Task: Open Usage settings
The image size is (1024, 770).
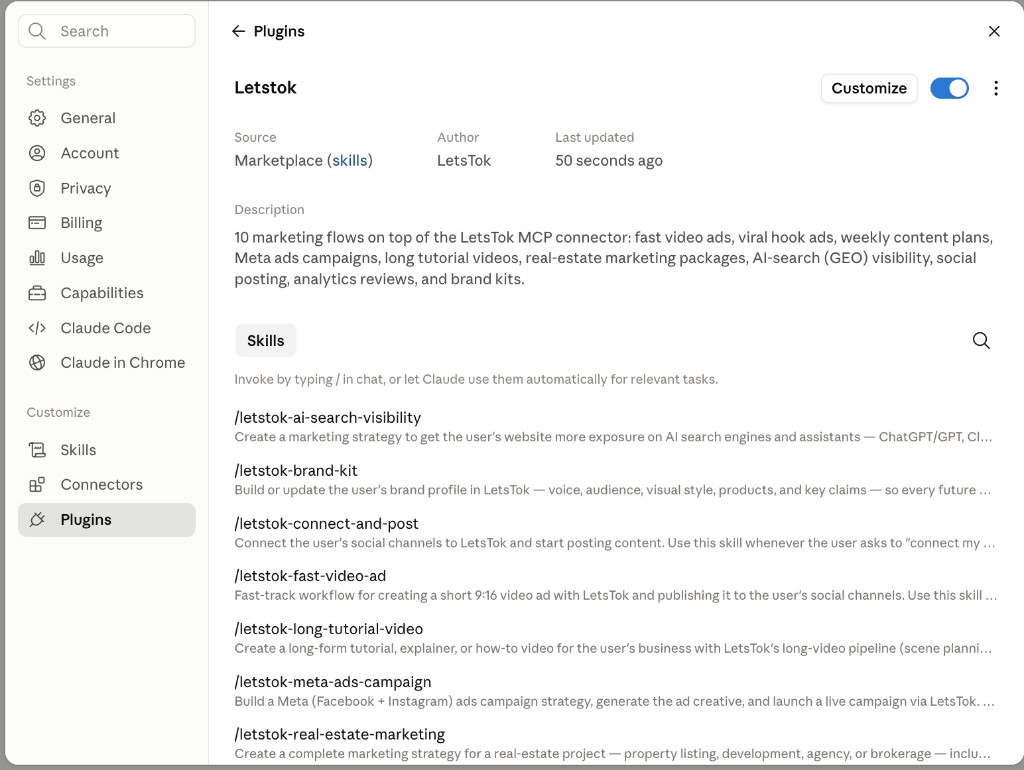Action: [x=106, y=258]
